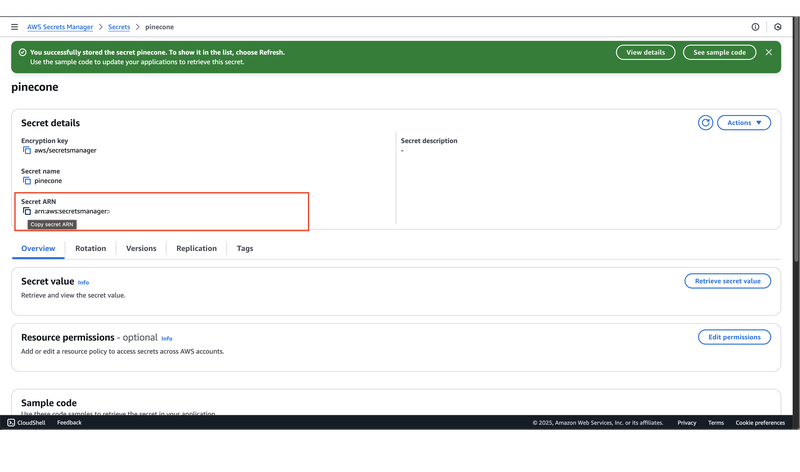
Task: Open the CloudShell icon in footer
Action: (11, 423)
